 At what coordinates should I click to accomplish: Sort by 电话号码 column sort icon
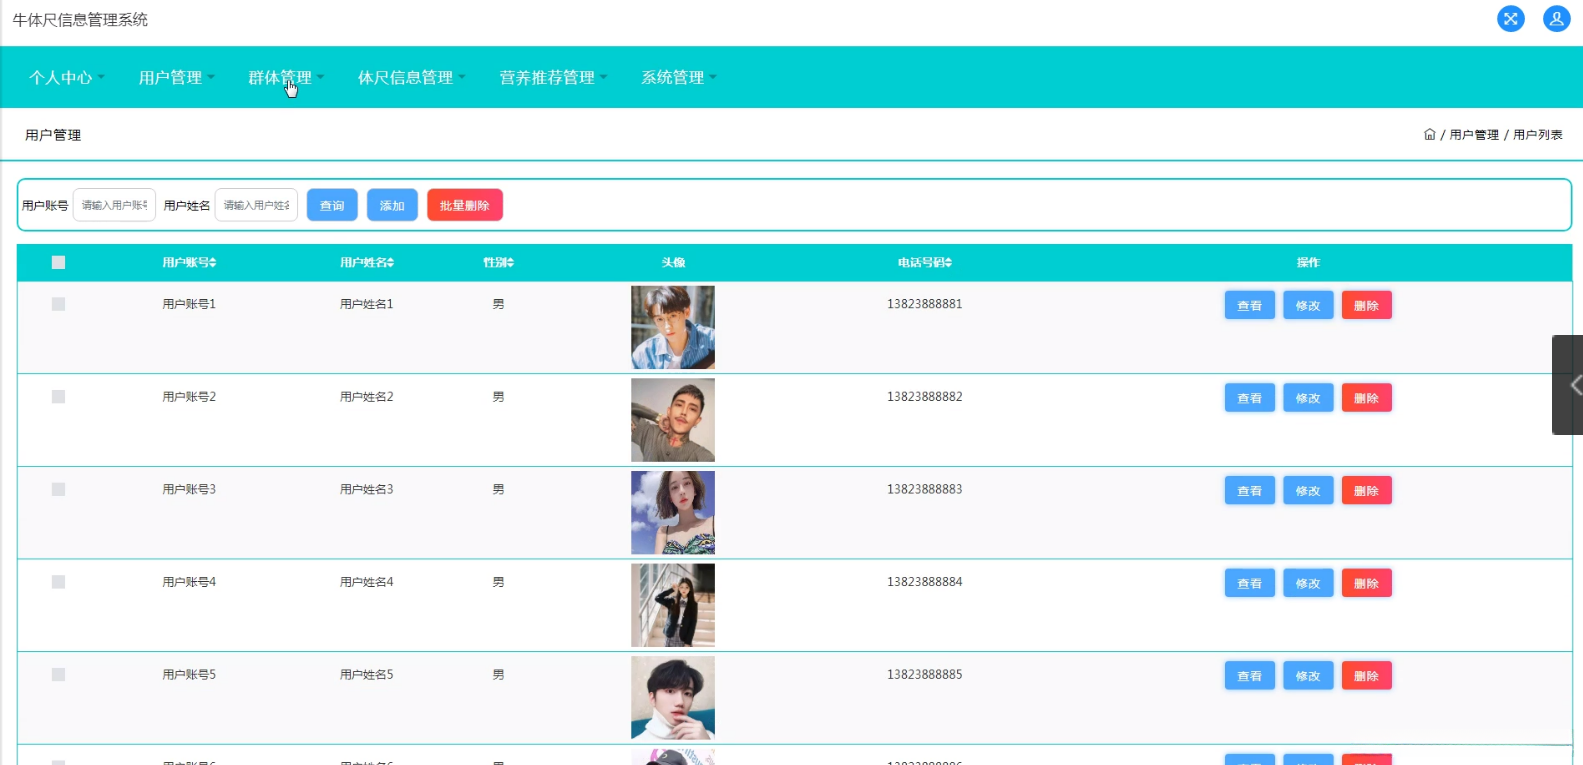point(949,263)
